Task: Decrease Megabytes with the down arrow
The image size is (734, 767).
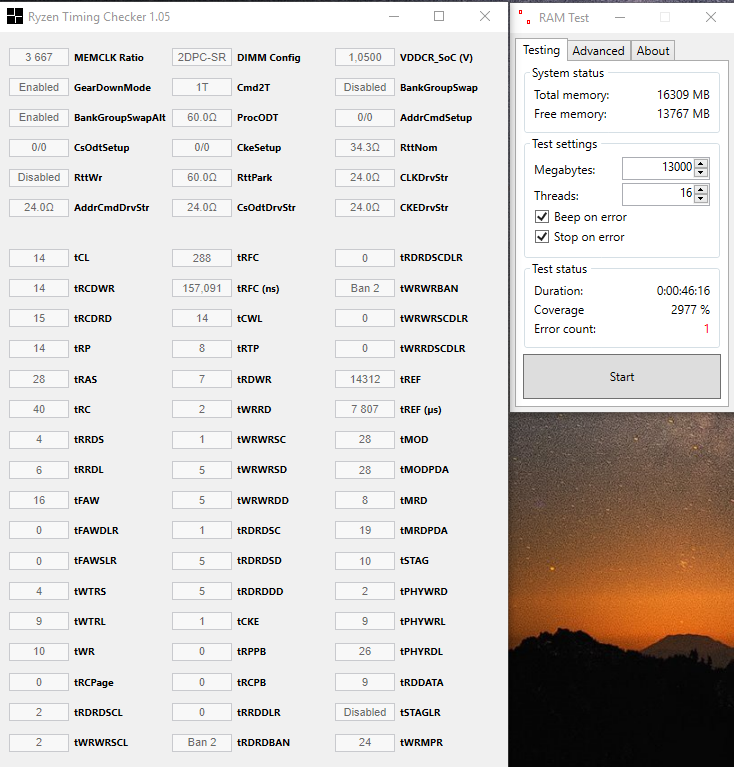Action: [701, 172]
